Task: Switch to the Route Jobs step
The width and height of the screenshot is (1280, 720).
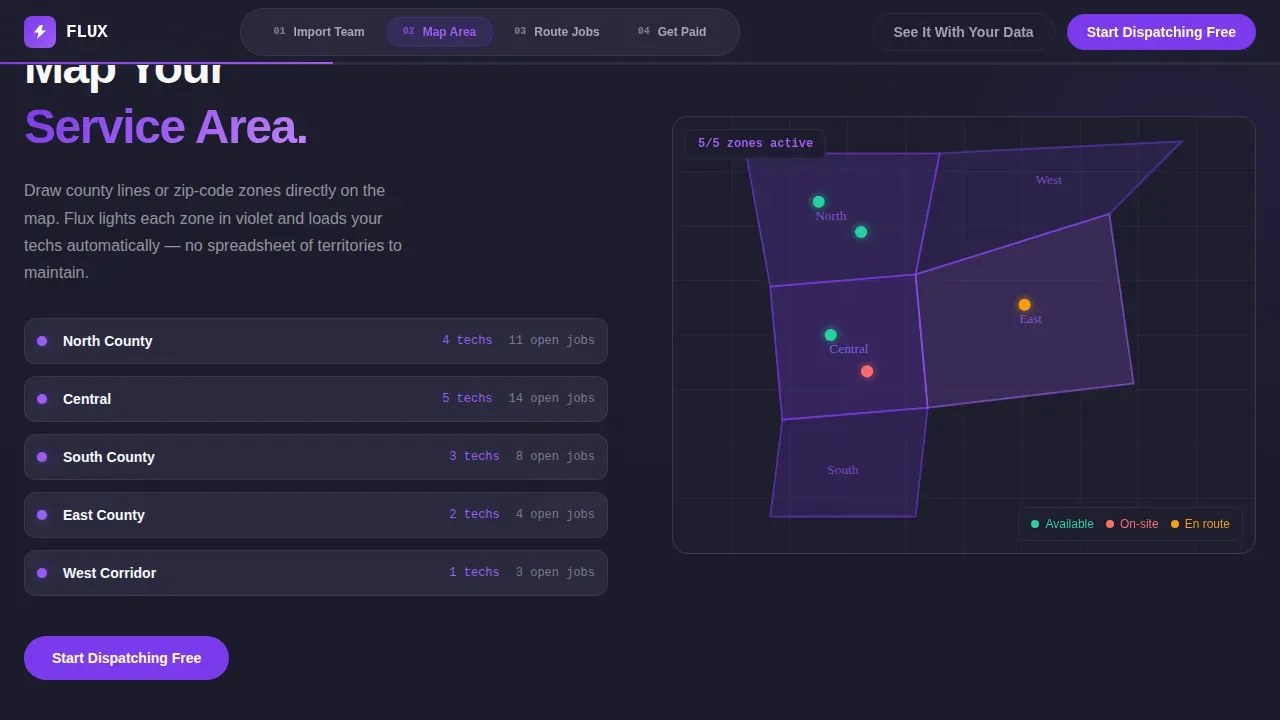Action: [557, 32]
